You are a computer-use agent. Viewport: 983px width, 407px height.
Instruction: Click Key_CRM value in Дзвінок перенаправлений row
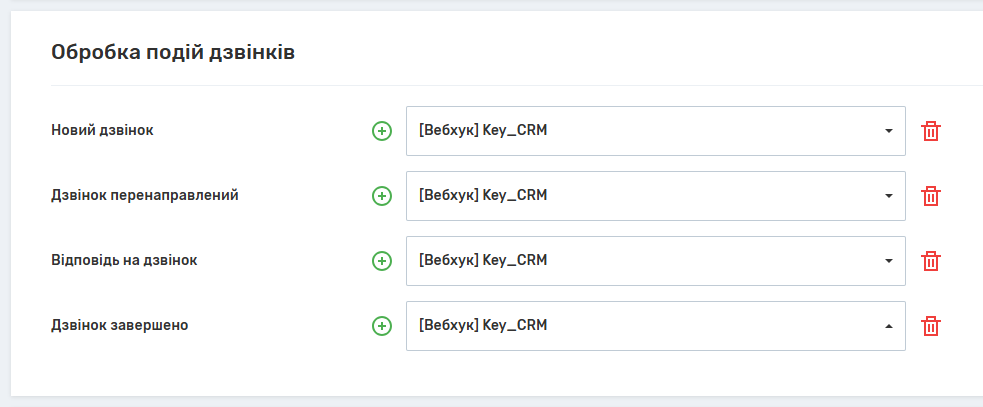click(484, 196)
